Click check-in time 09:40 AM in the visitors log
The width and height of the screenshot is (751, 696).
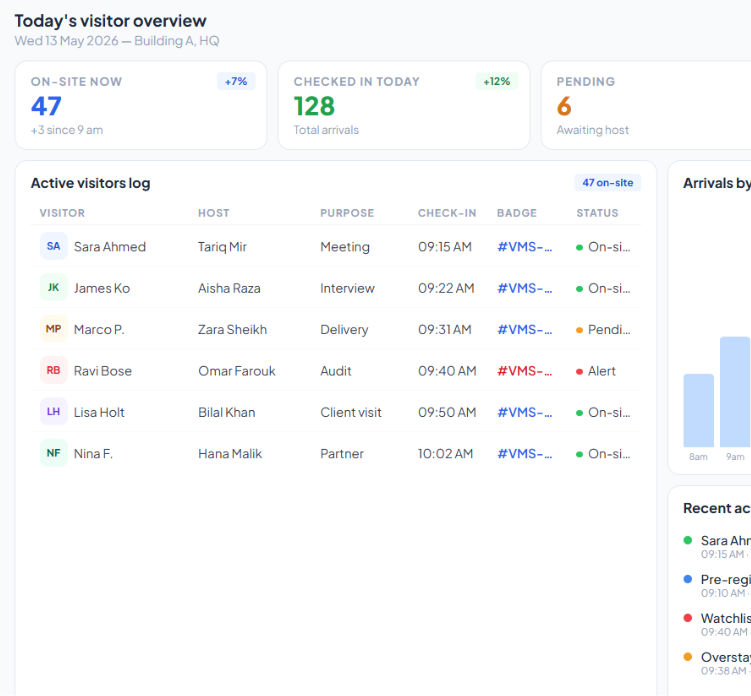[x=447, y=371]
